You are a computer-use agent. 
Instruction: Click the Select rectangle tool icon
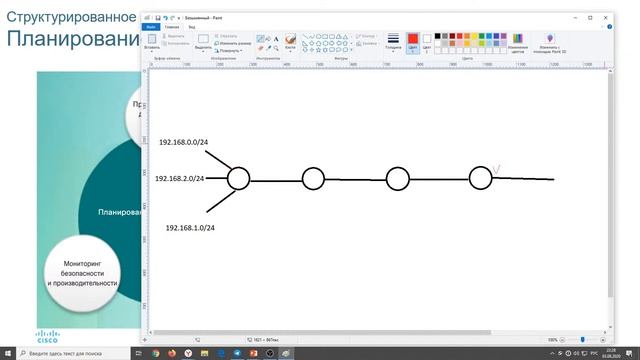coord(203,39)
